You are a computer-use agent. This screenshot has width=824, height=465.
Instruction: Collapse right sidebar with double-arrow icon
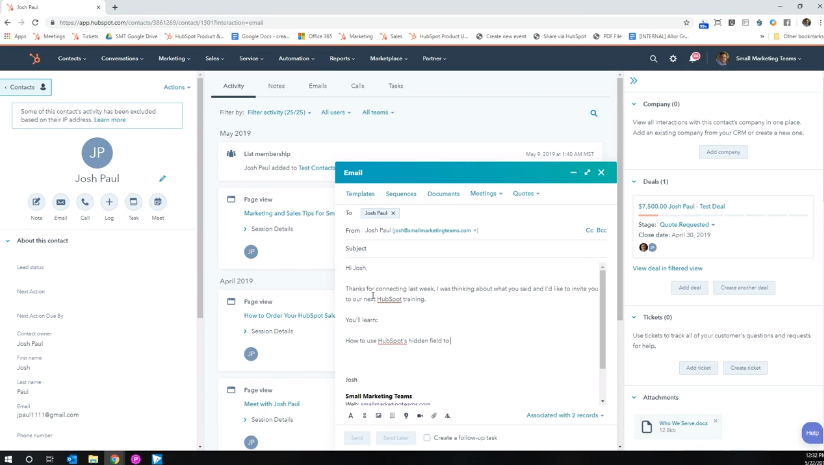[x=634, y=81]
